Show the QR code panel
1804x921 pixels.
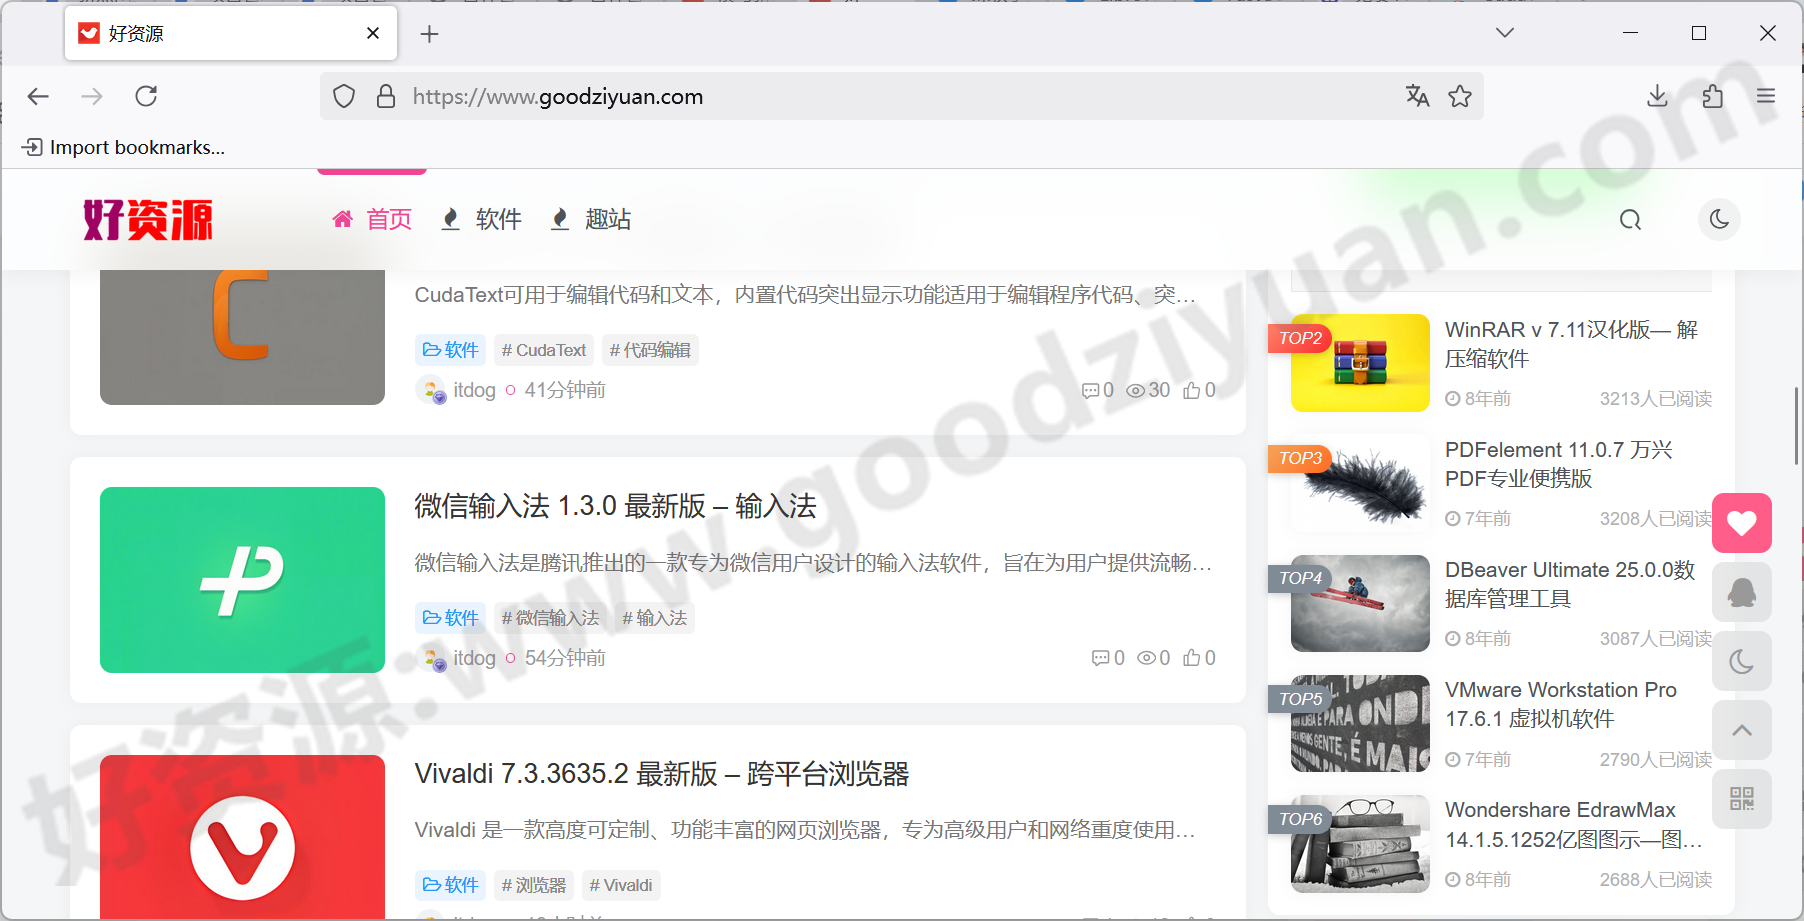[x=1742, y=799]
